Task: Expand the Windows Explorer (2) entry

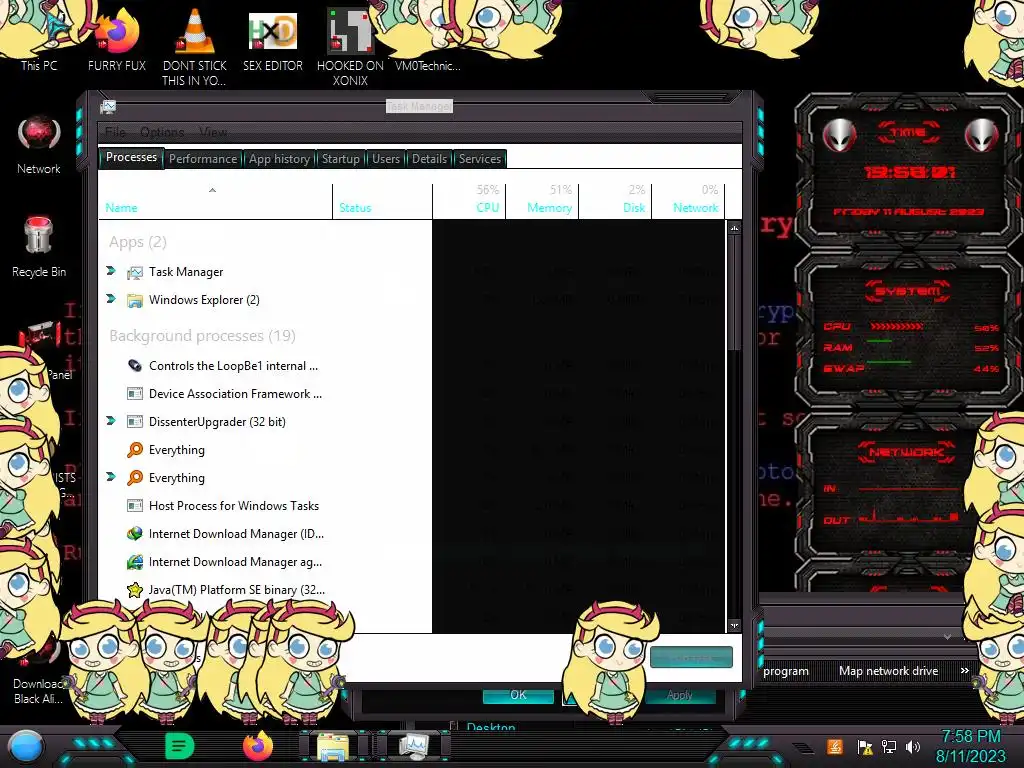Action: point(111,299)
